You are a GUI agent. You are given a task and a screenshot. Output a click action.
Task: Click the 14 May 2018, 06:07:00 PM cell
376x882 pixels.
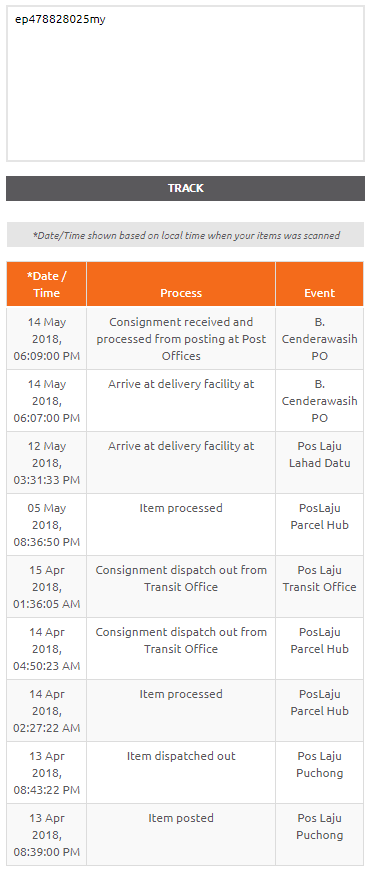click(x=47, y=400)
